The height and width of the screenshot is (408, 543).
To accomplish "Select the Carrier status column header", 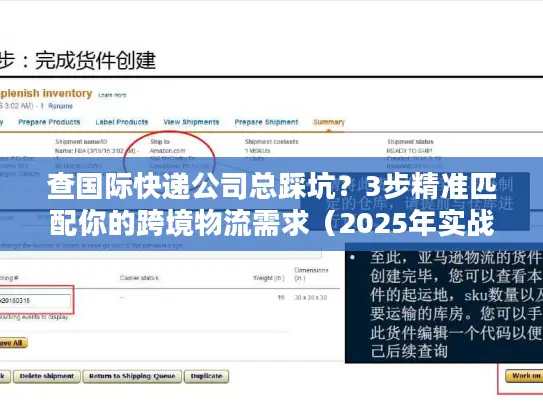I will point(139,278).
